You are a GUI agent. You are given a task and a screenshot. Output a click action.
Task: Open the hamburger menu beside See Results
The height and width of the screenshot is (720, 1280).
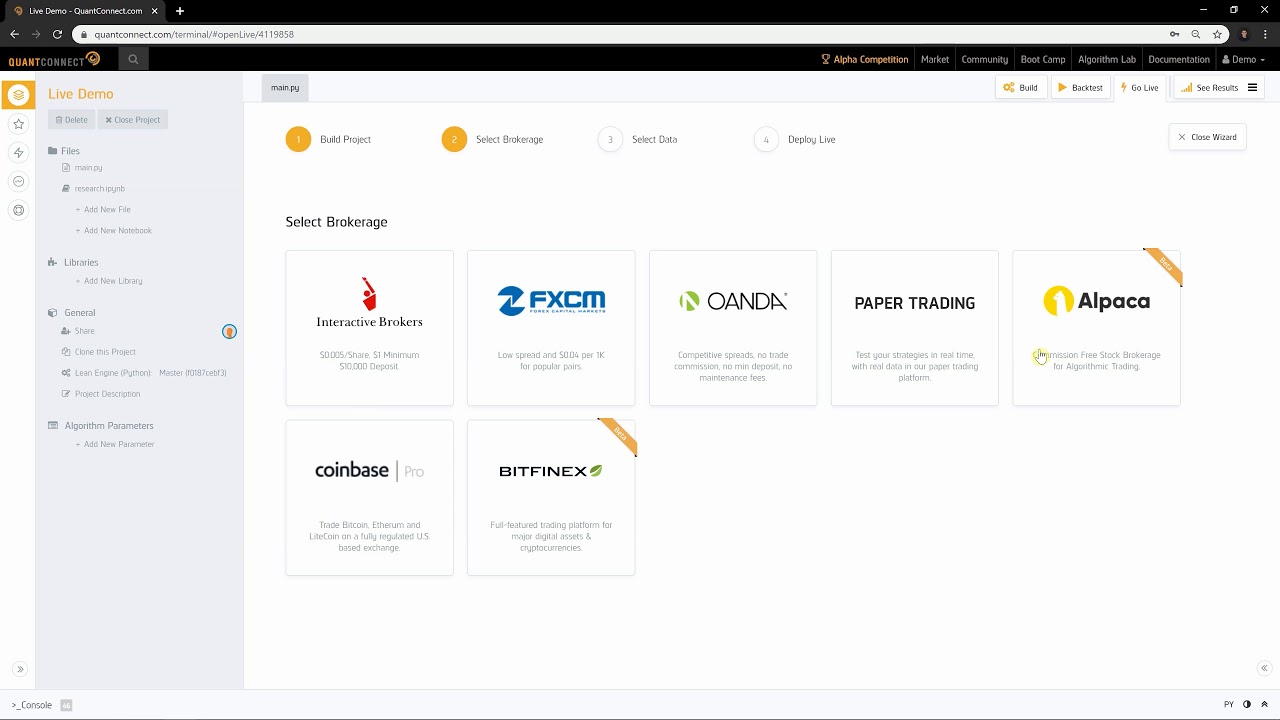pos(1252,88)
